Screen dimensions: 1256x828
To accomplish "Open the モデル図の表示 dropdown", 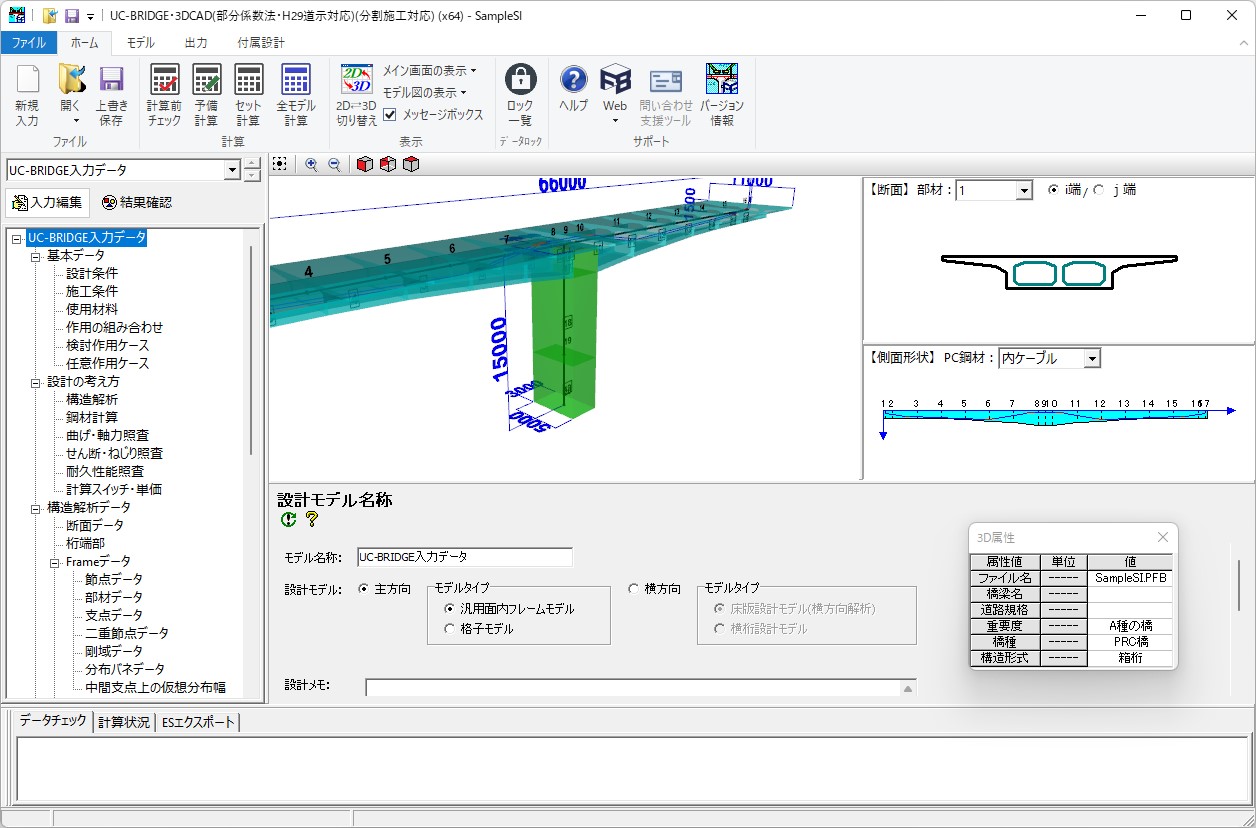I will point(425,93).
